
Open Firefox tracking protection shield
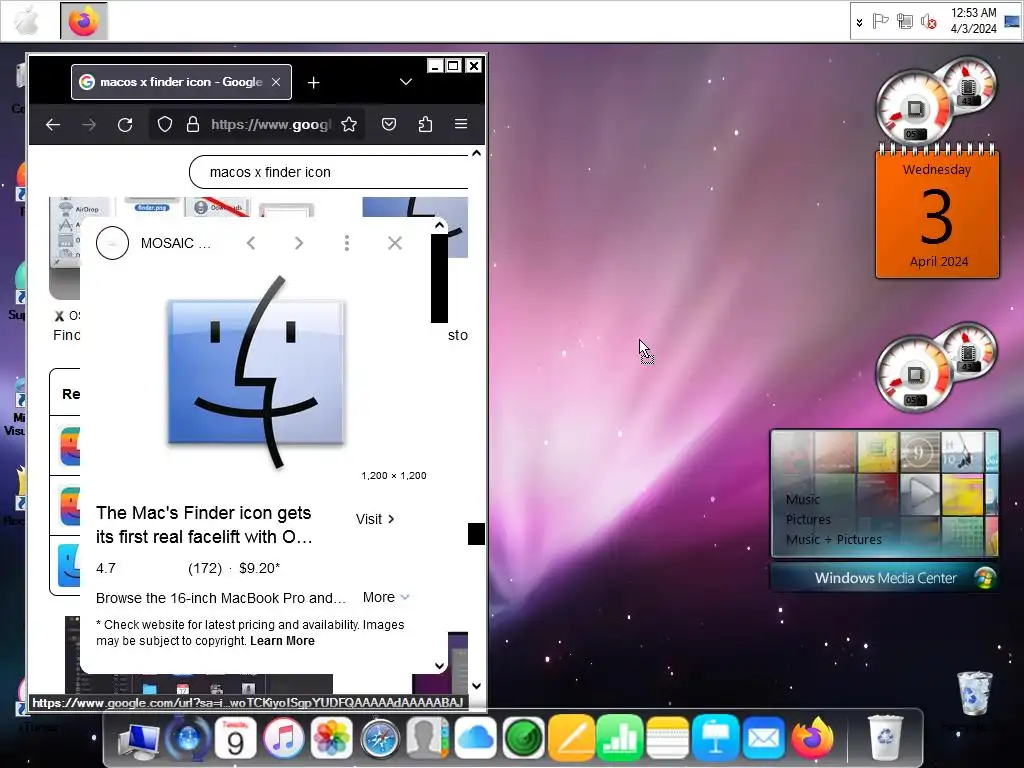pyautogui.click(x=165, y=124)
